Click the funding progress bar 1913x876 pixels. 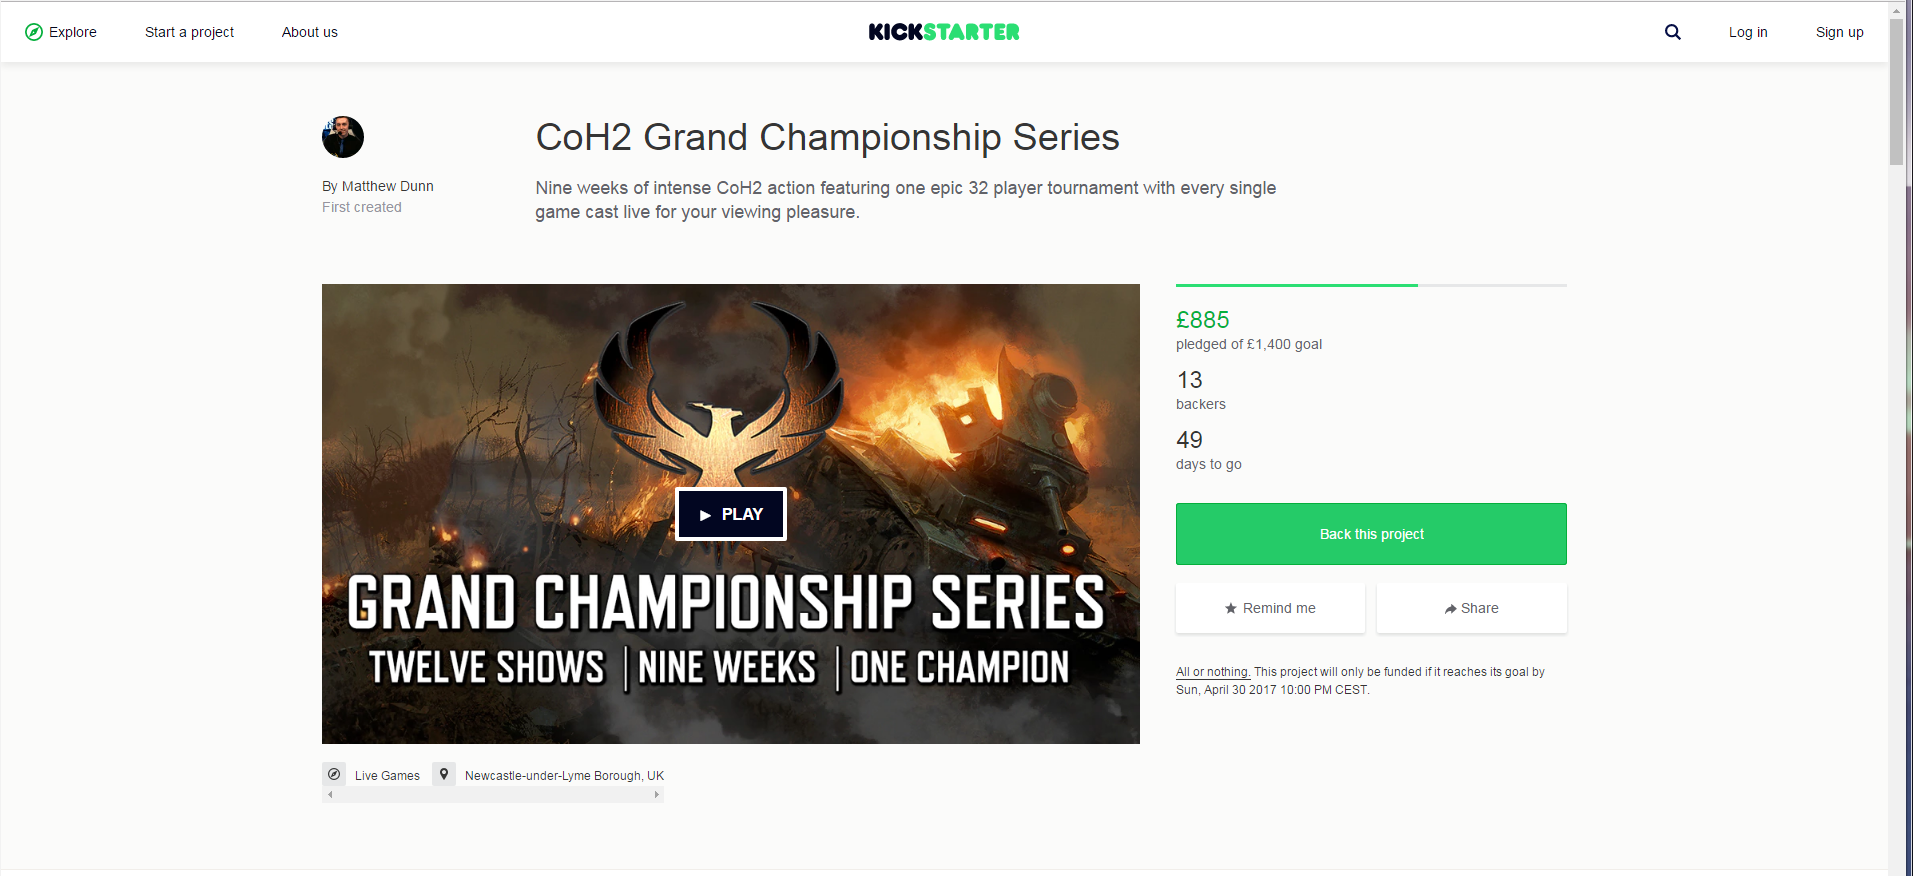pos(1371,285)
